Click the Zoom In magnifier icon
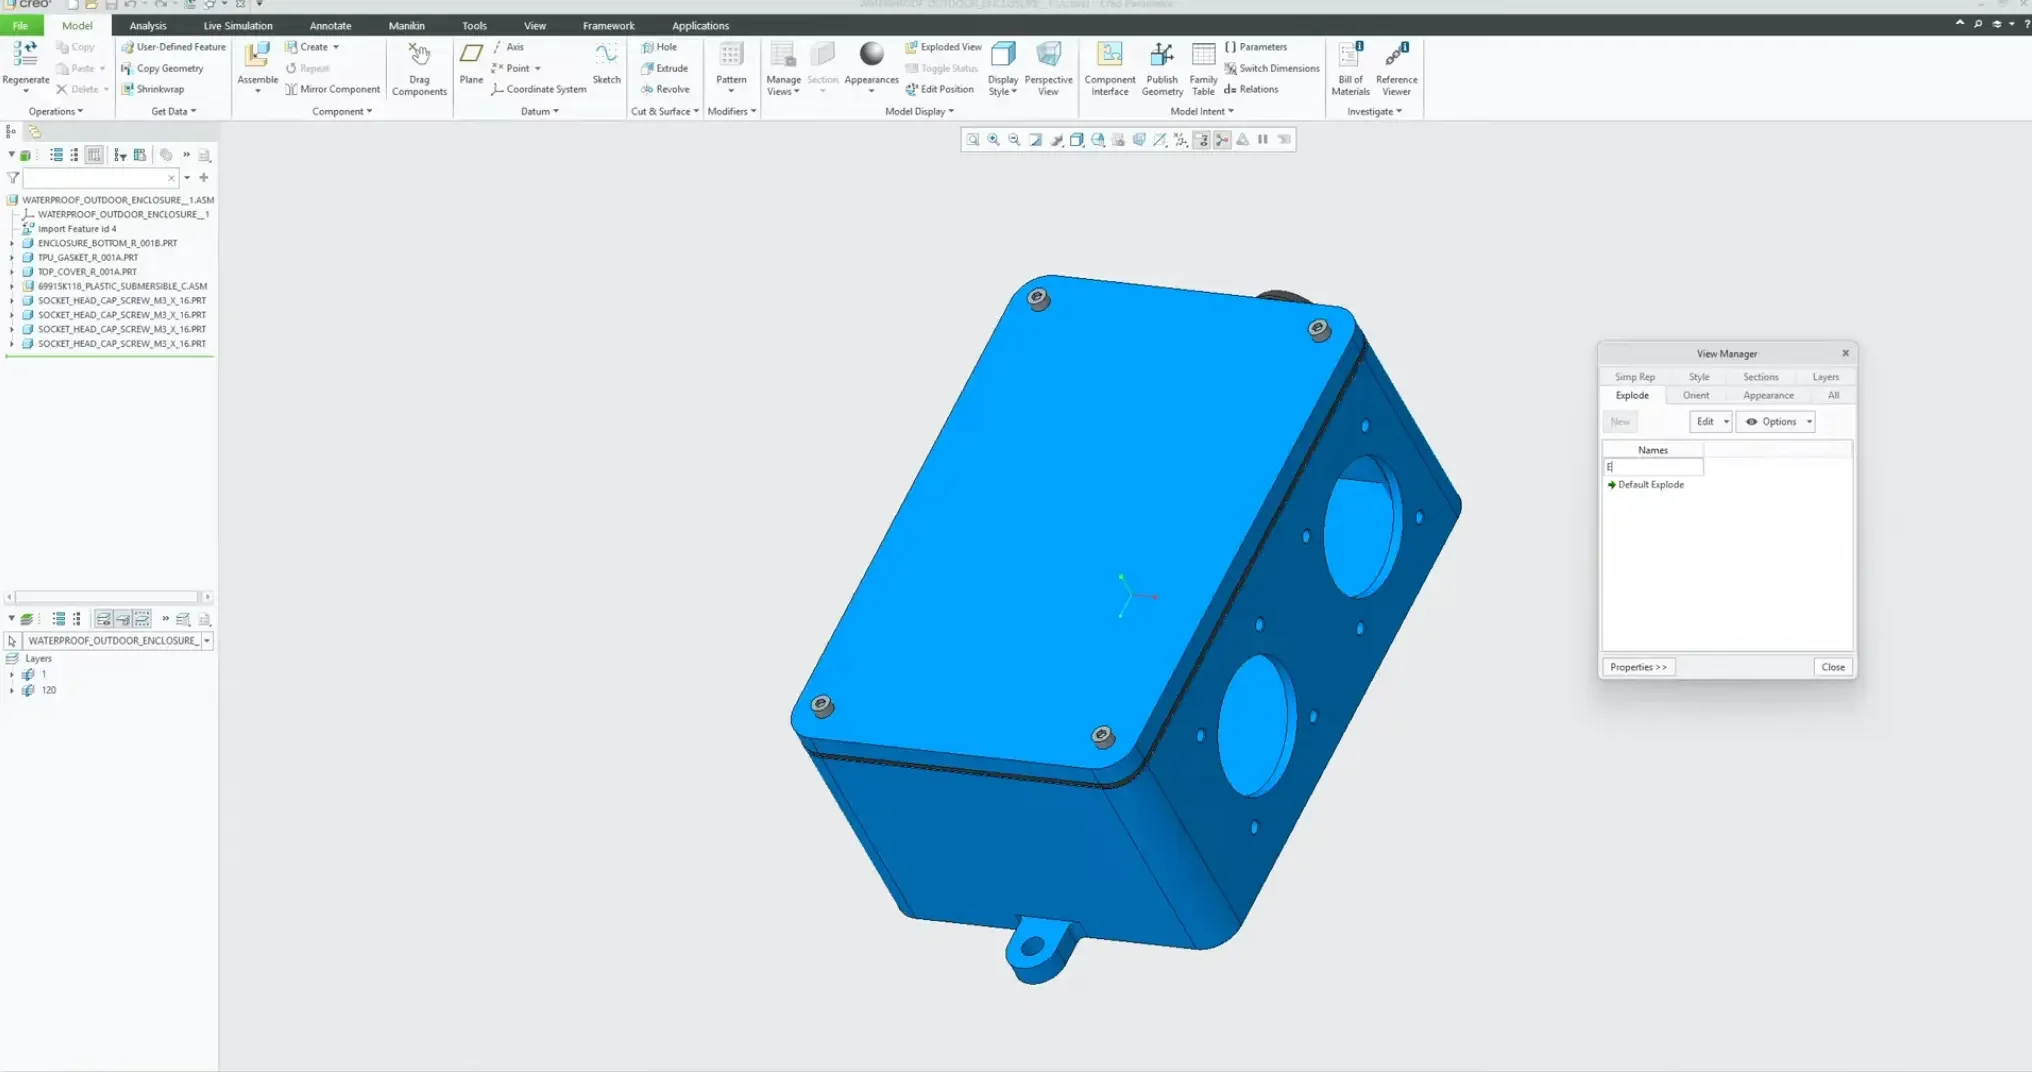The image size is (2032, 1072). pyautogui.click(x=993, y=140)
